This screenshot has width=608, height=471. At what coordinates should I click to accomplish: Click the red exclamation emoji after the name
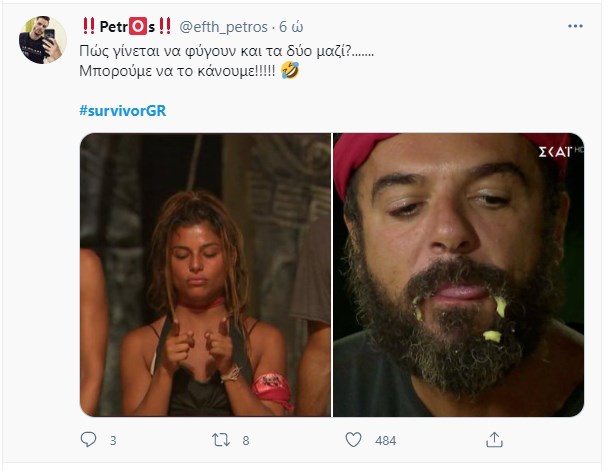click(164, 23)
